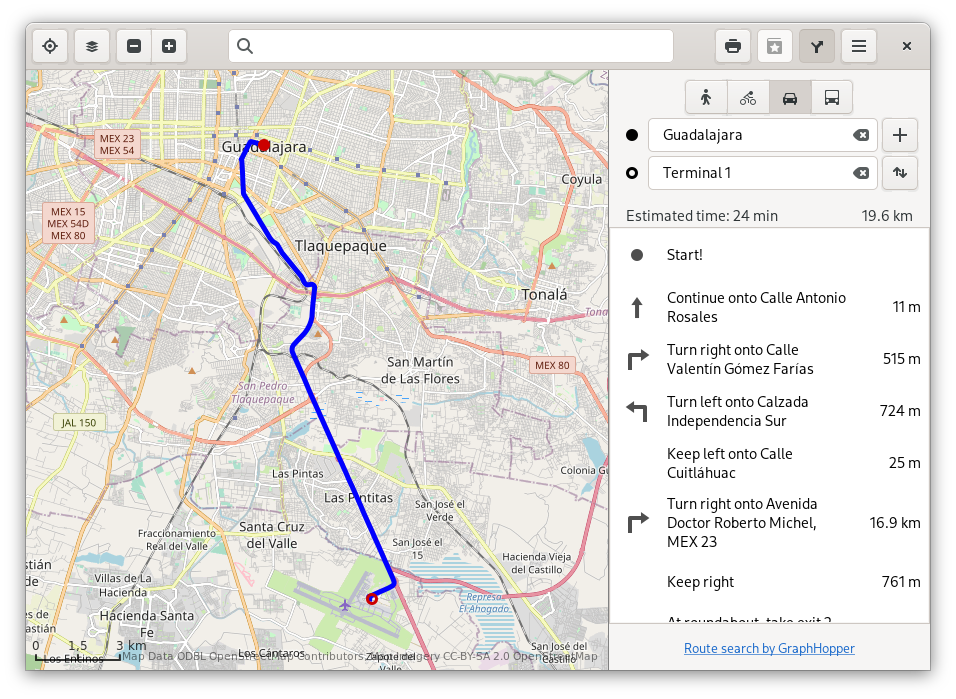Screen dimensions: 956x699
Task: Print the current route
Action: pyautogui.click(x=733, y=46)
